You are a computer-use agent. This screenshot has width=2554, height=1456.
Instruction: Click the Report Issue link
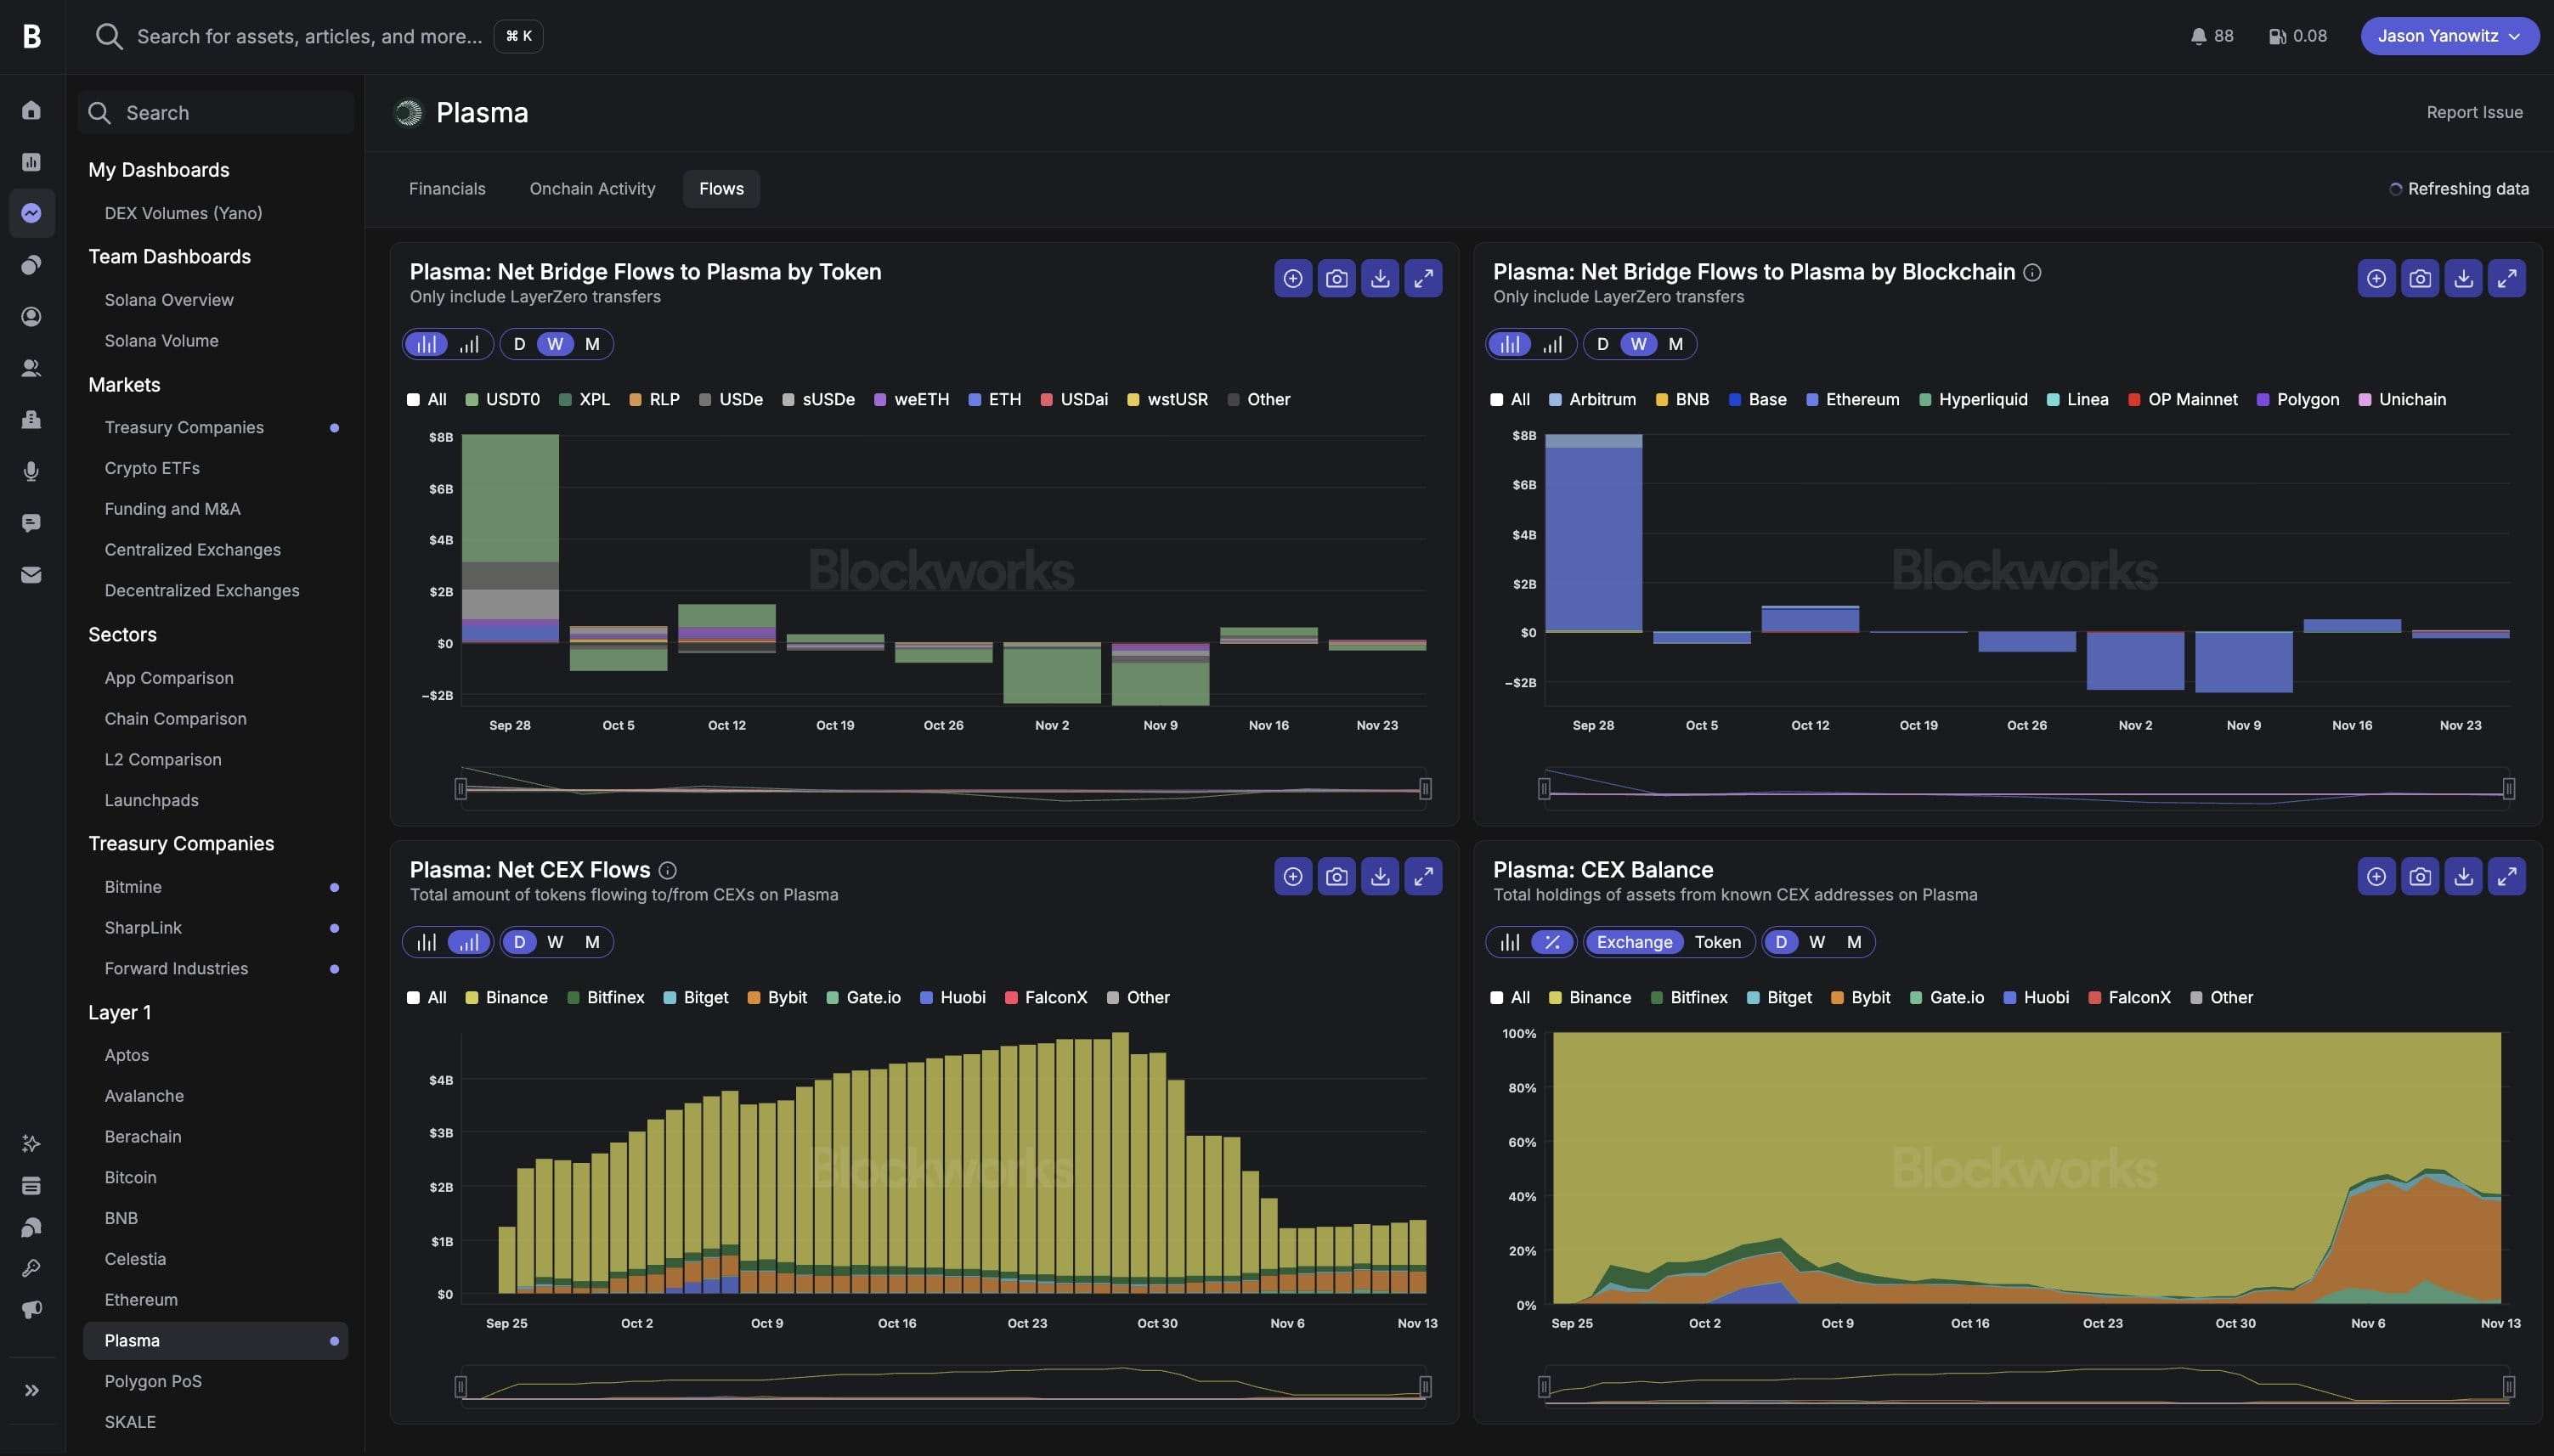[2473, 113]
